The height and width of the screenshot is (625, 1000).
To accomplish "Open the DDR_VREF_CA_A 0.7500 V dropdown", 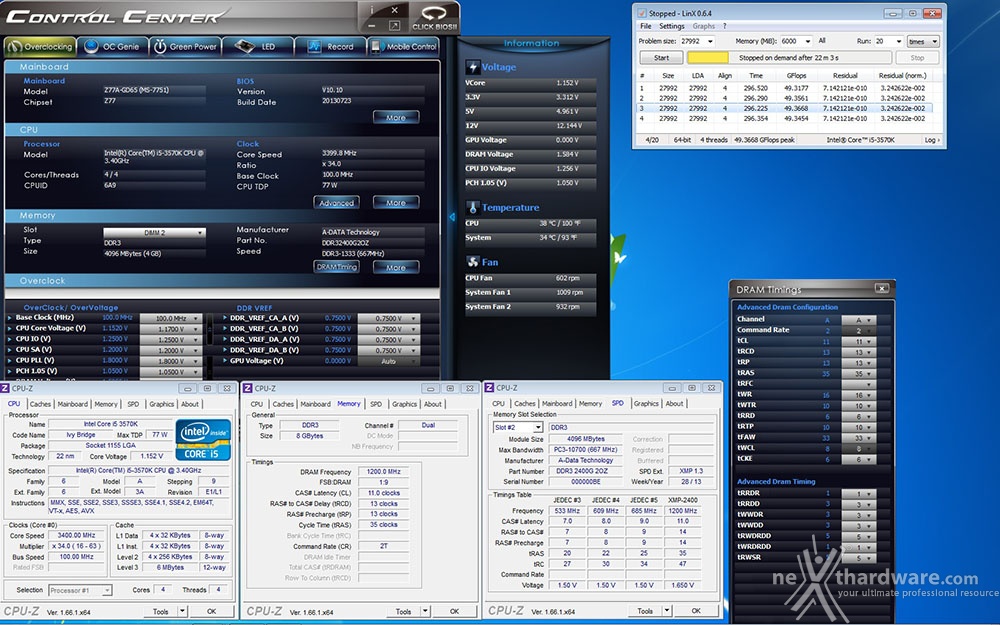I will [388, 318].
